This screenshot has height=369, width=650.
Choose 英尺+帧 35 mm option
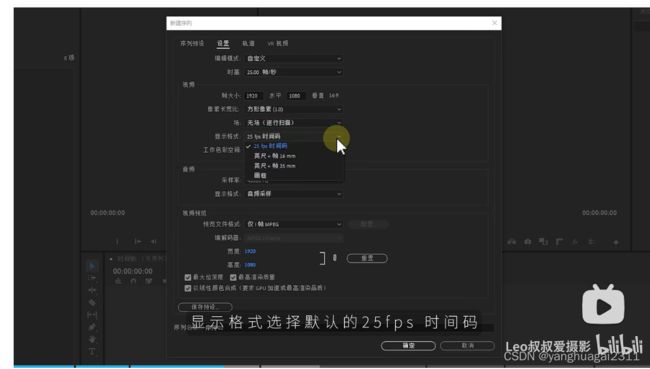pyautogui.click(x=294, y=166)
